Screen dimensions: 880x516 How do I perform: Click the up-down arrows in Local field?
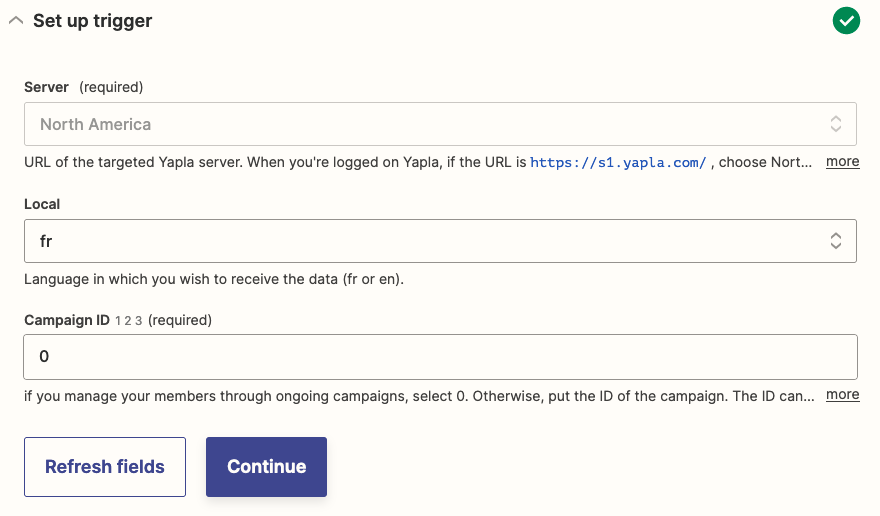pos(836,241)
